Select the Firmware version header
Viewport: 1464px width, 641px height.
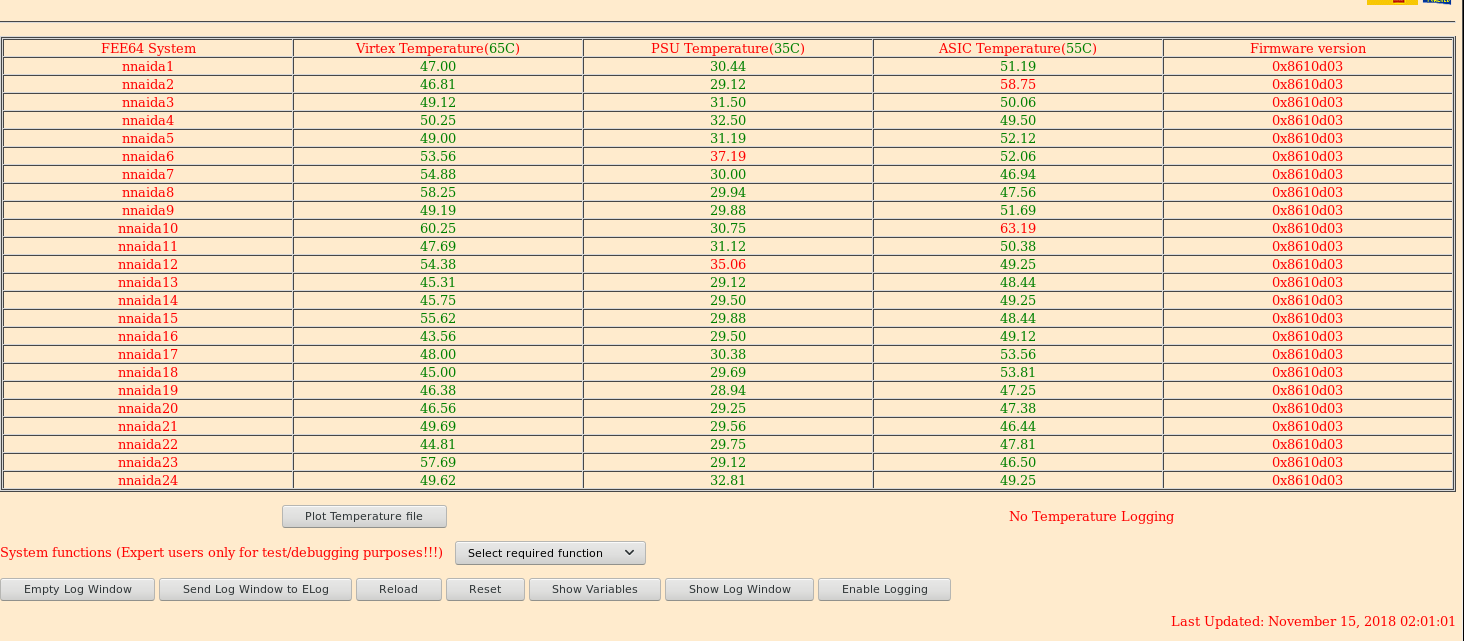[x=1308, y=48]
